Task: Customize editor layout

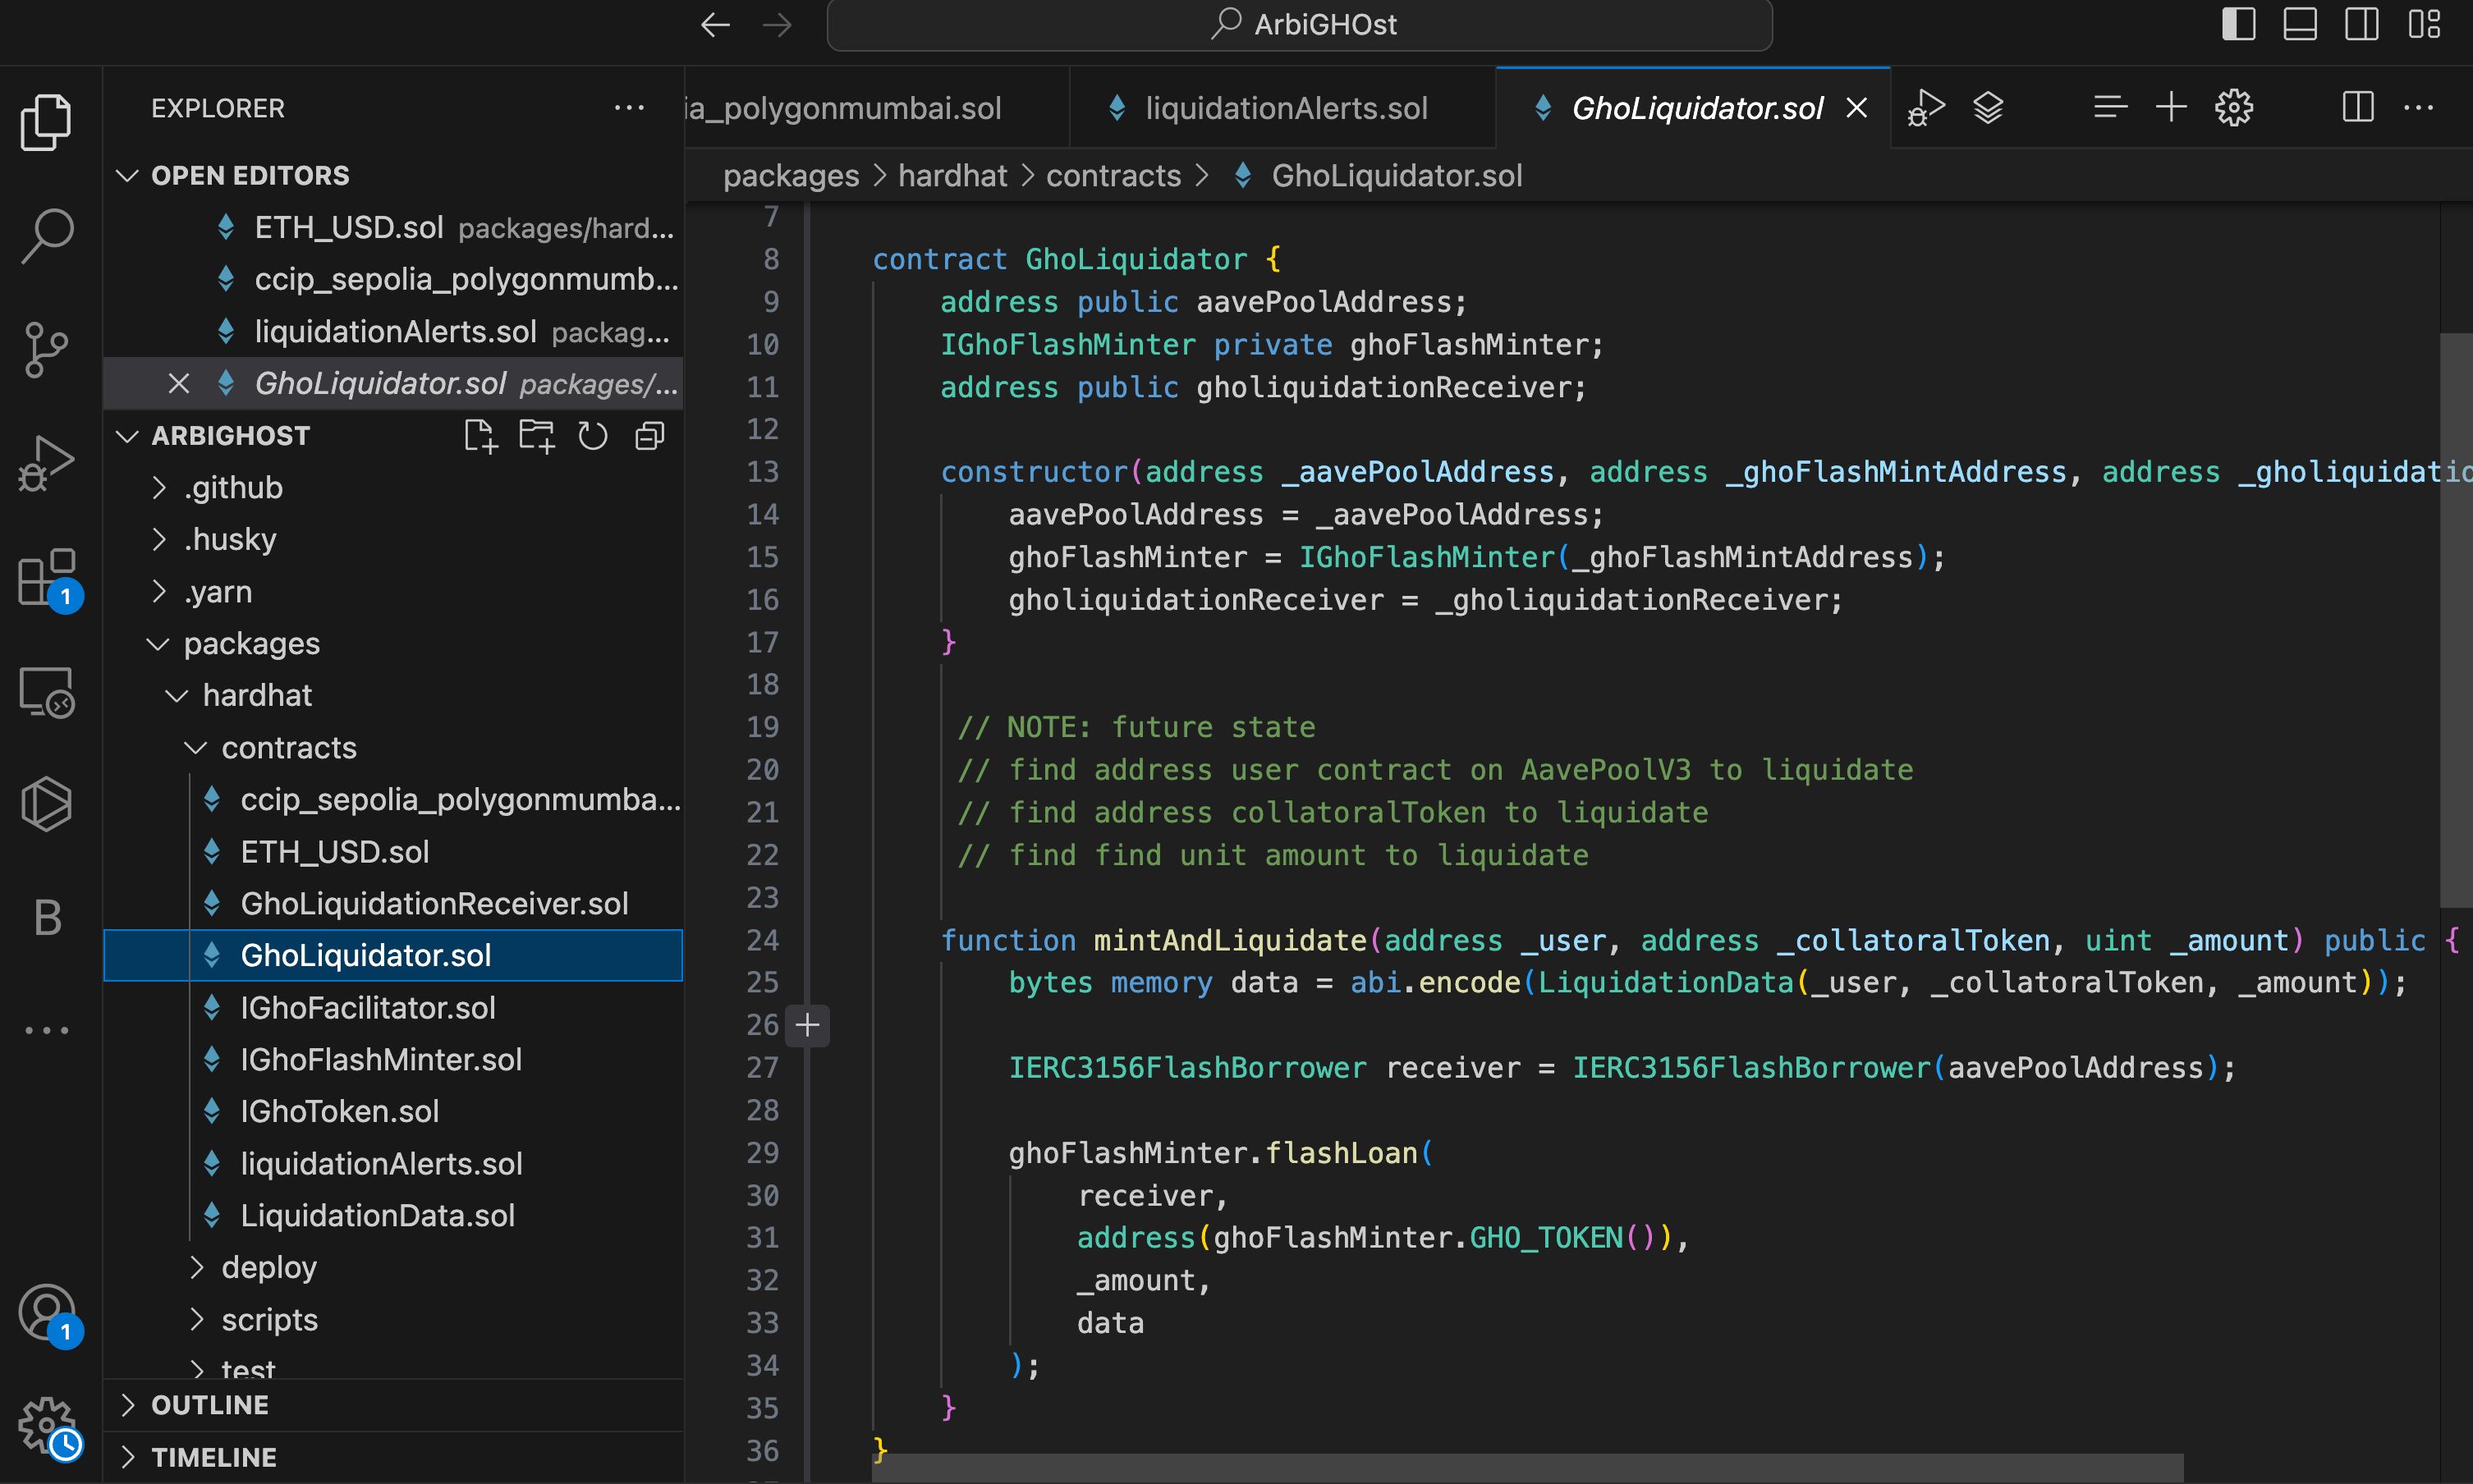Action: tap(2424, 24)
